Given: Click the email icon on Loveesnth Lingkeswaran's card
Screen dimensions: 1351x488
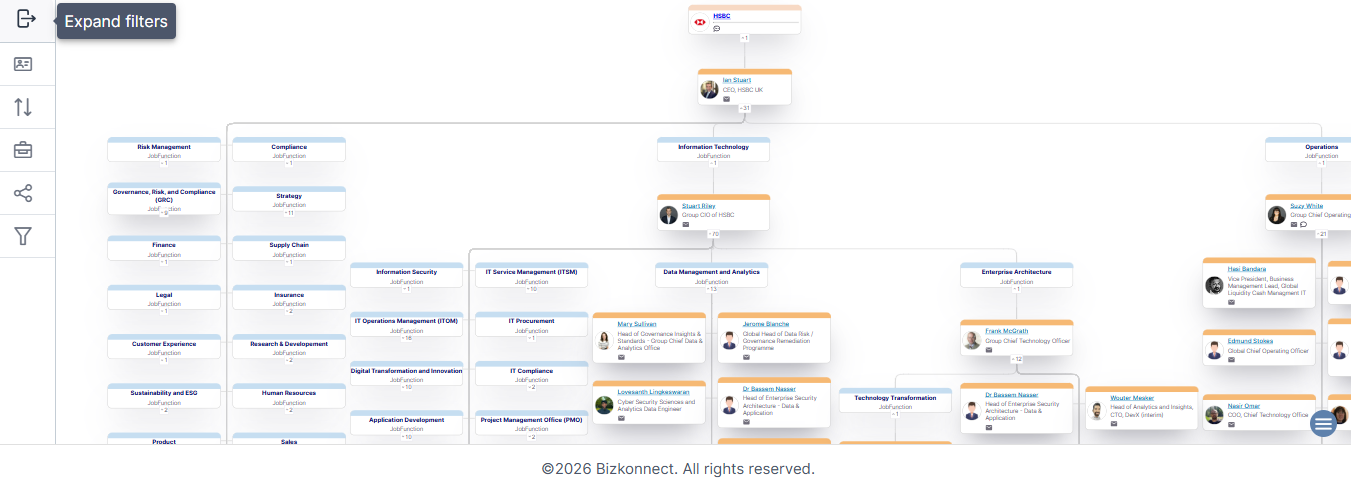Looking at the screenshot, I should coord(621,418).
